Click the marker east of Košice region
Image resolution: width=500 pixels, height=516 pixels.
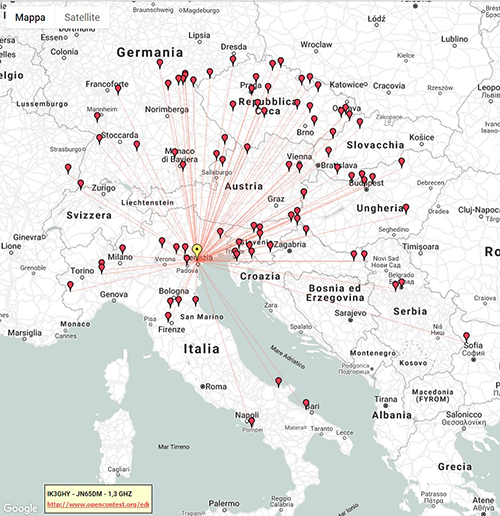tap(402, 163)
